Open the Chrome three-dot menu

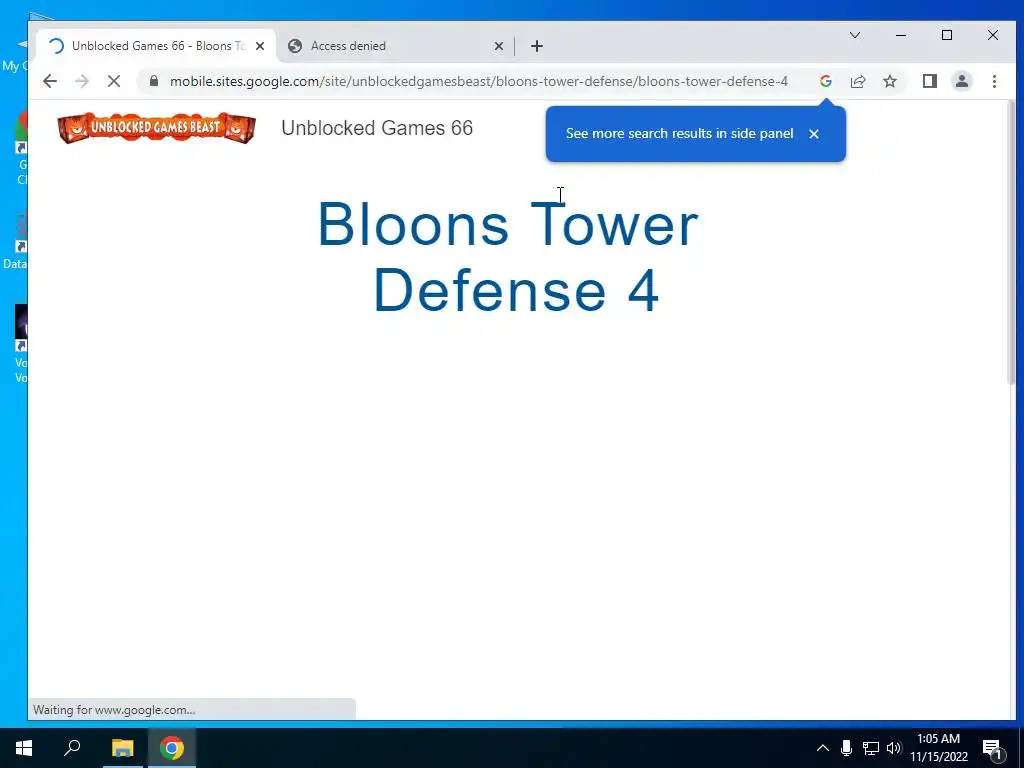994,81
